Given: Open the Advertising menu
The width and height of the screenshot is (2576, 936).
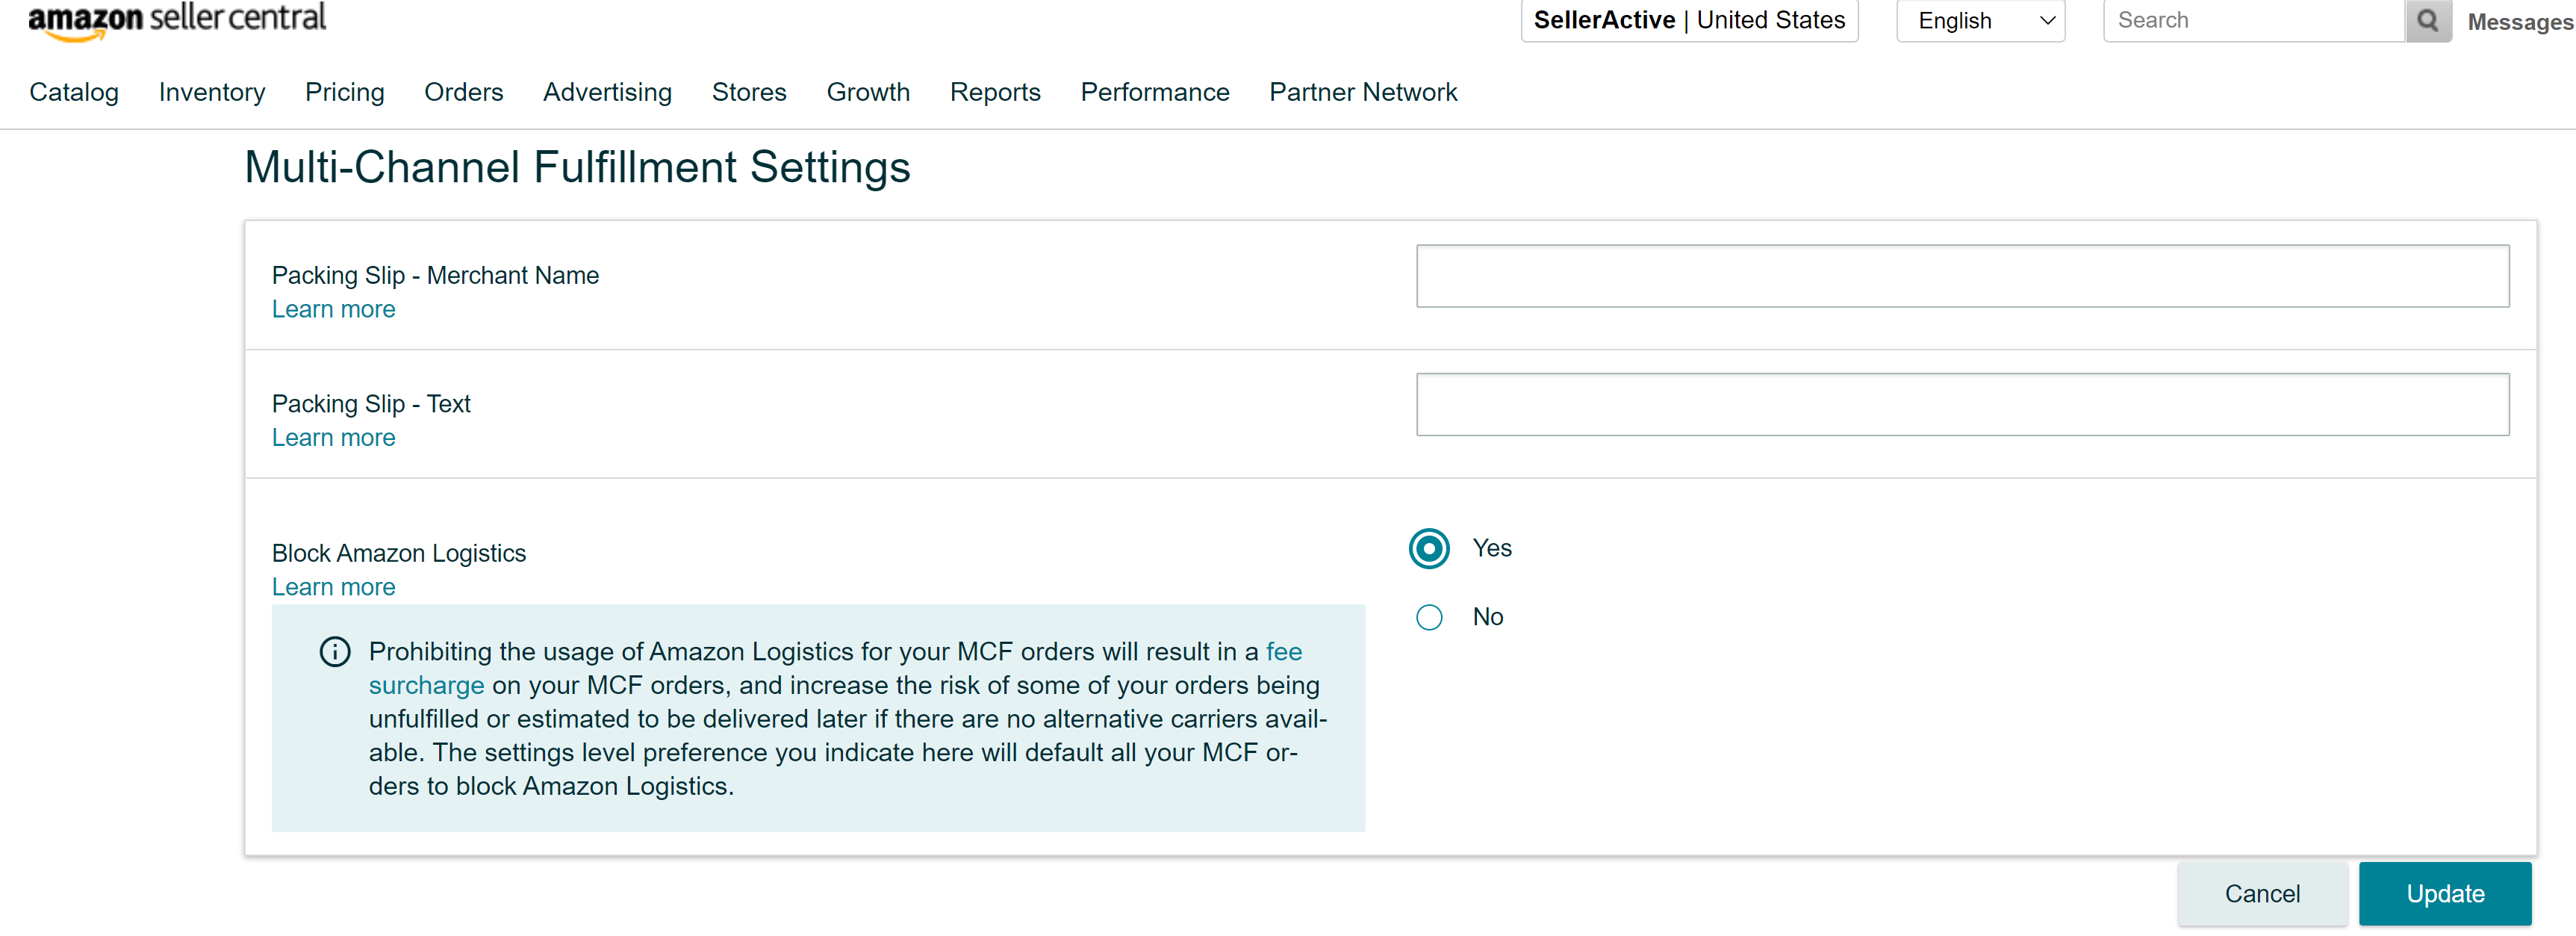Looking at the screenshot, I should coord(607,92).
